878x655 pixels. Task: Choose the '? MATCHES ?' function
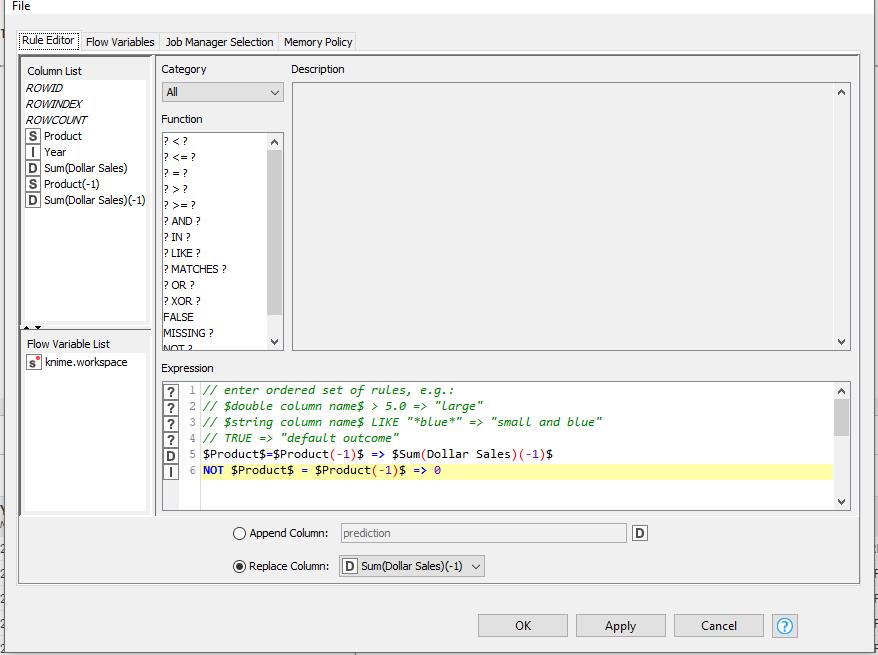pyautogui.click(x=195, y=269)
